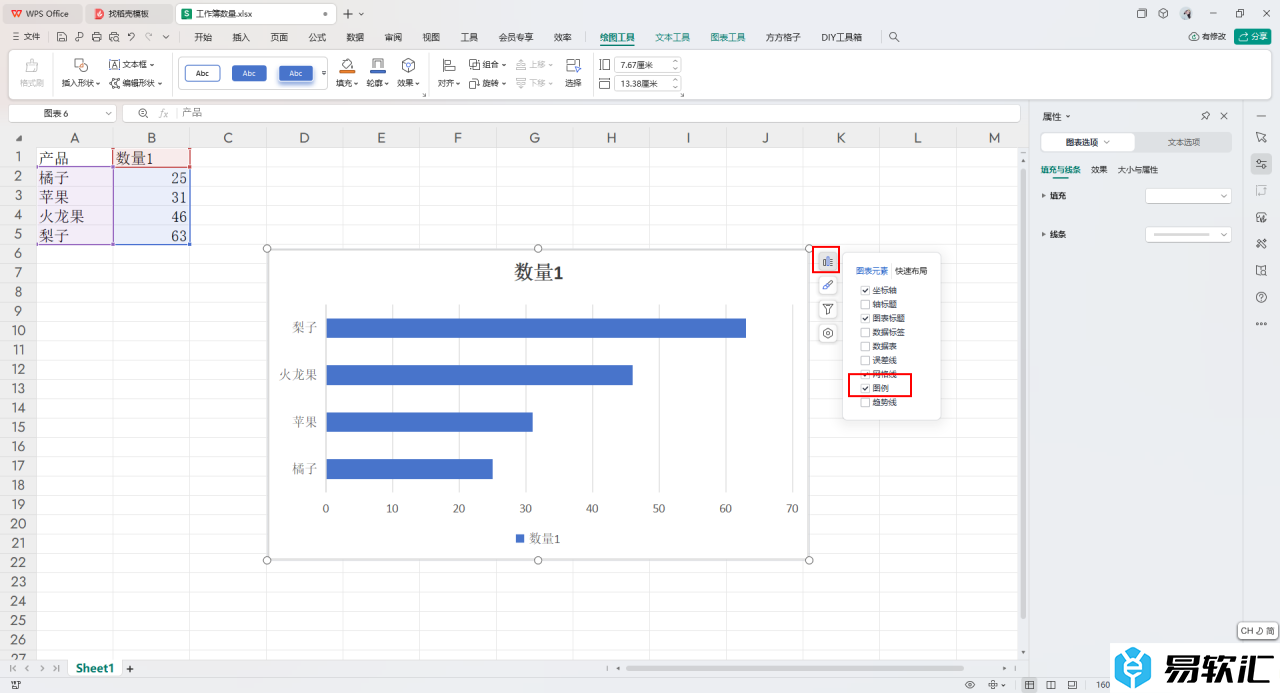
Task: Open the 开始 ribbon tab
Action: 203,37
